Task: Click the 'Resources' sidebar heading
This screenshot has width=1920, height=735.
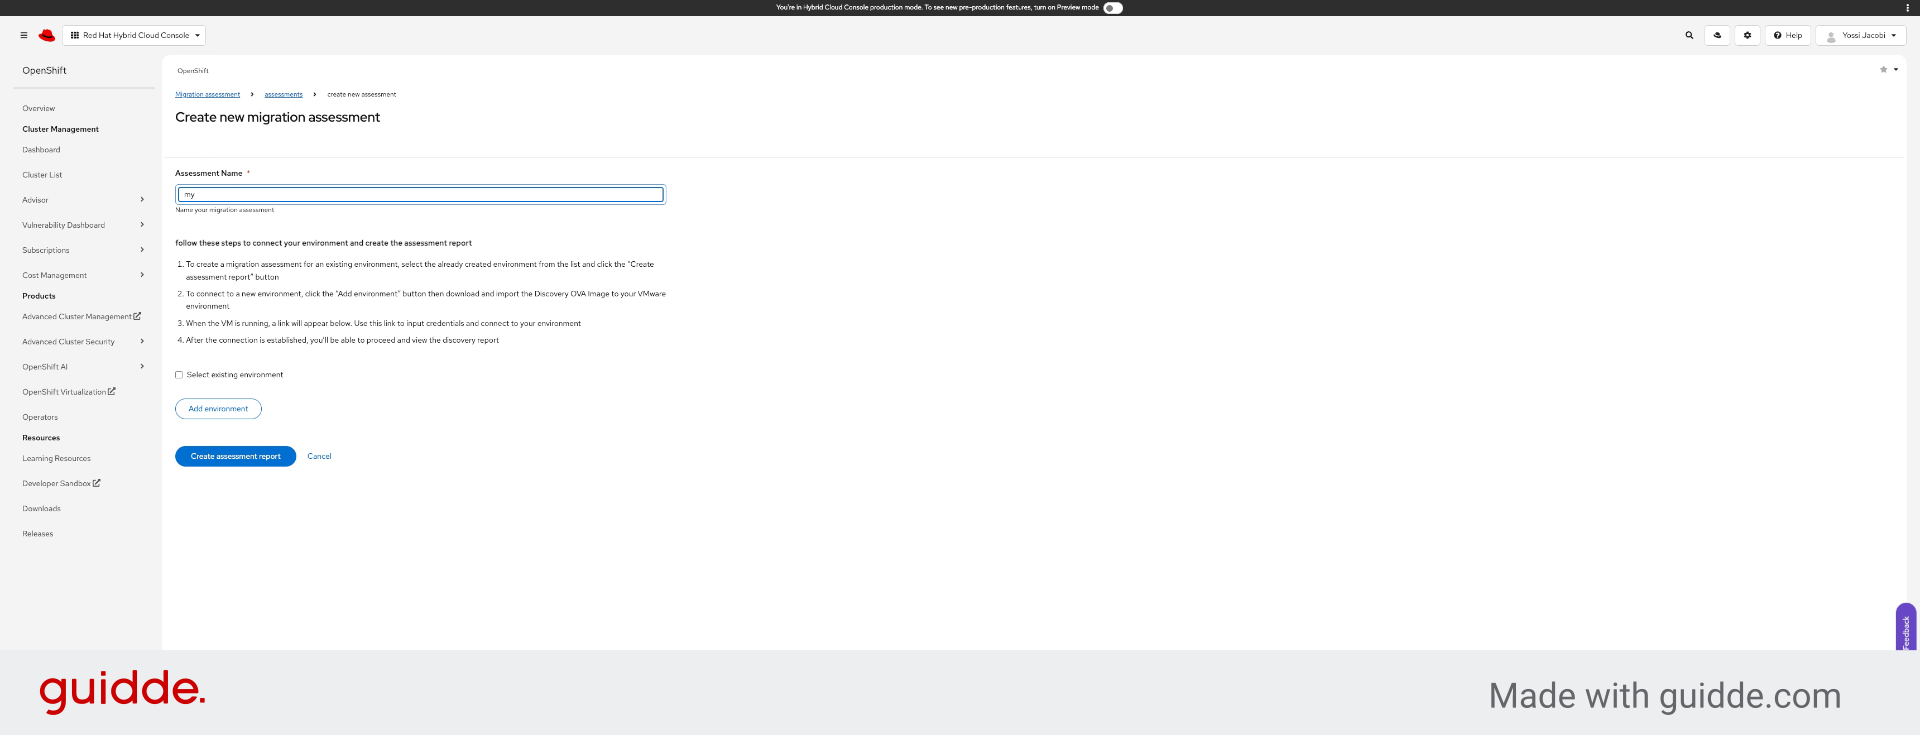Action: (41, 438)
